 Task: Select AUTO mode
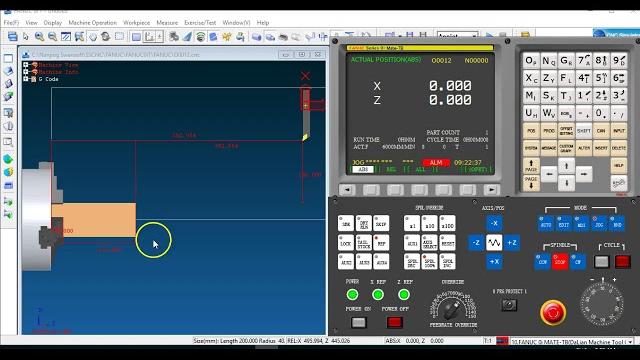(x=546, y=224)
